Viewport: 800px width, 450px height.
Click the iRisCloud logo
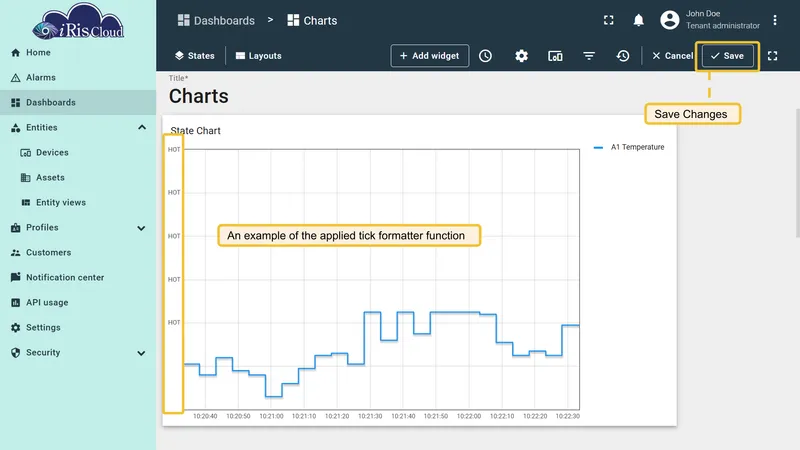pos(78,21)
